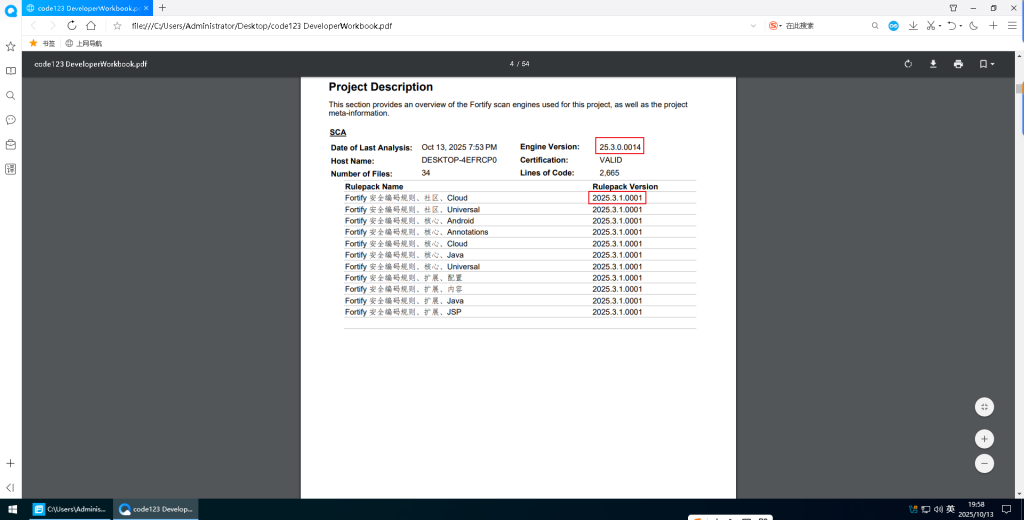Viewport: 1024px width, 520px height.
Task: Click the fit-to-page button in the viewer
Action: pyautogui.click(x=985, y=407)
